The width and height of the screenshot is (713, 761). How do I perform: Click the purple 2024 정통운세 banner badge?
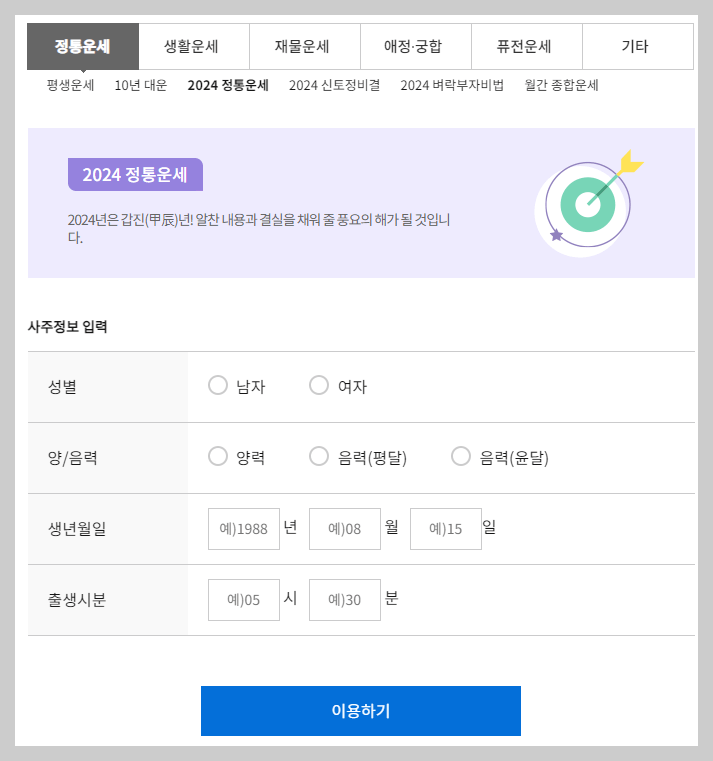[135, 175]
